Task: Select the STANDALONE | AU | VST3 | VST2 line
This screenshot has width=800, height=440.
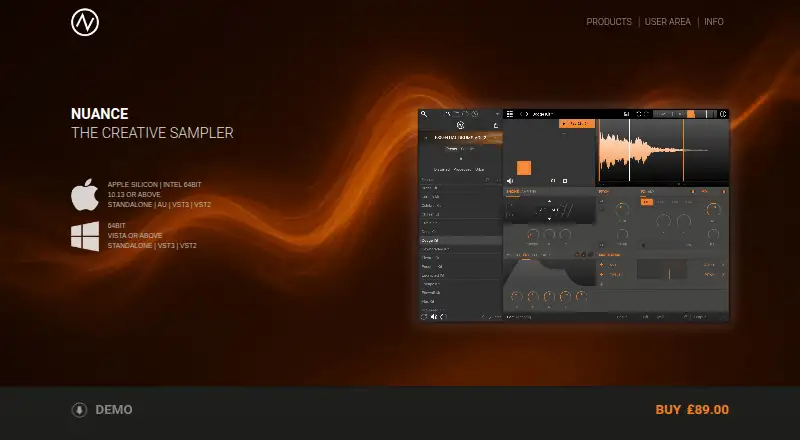Action: [159, 205]
